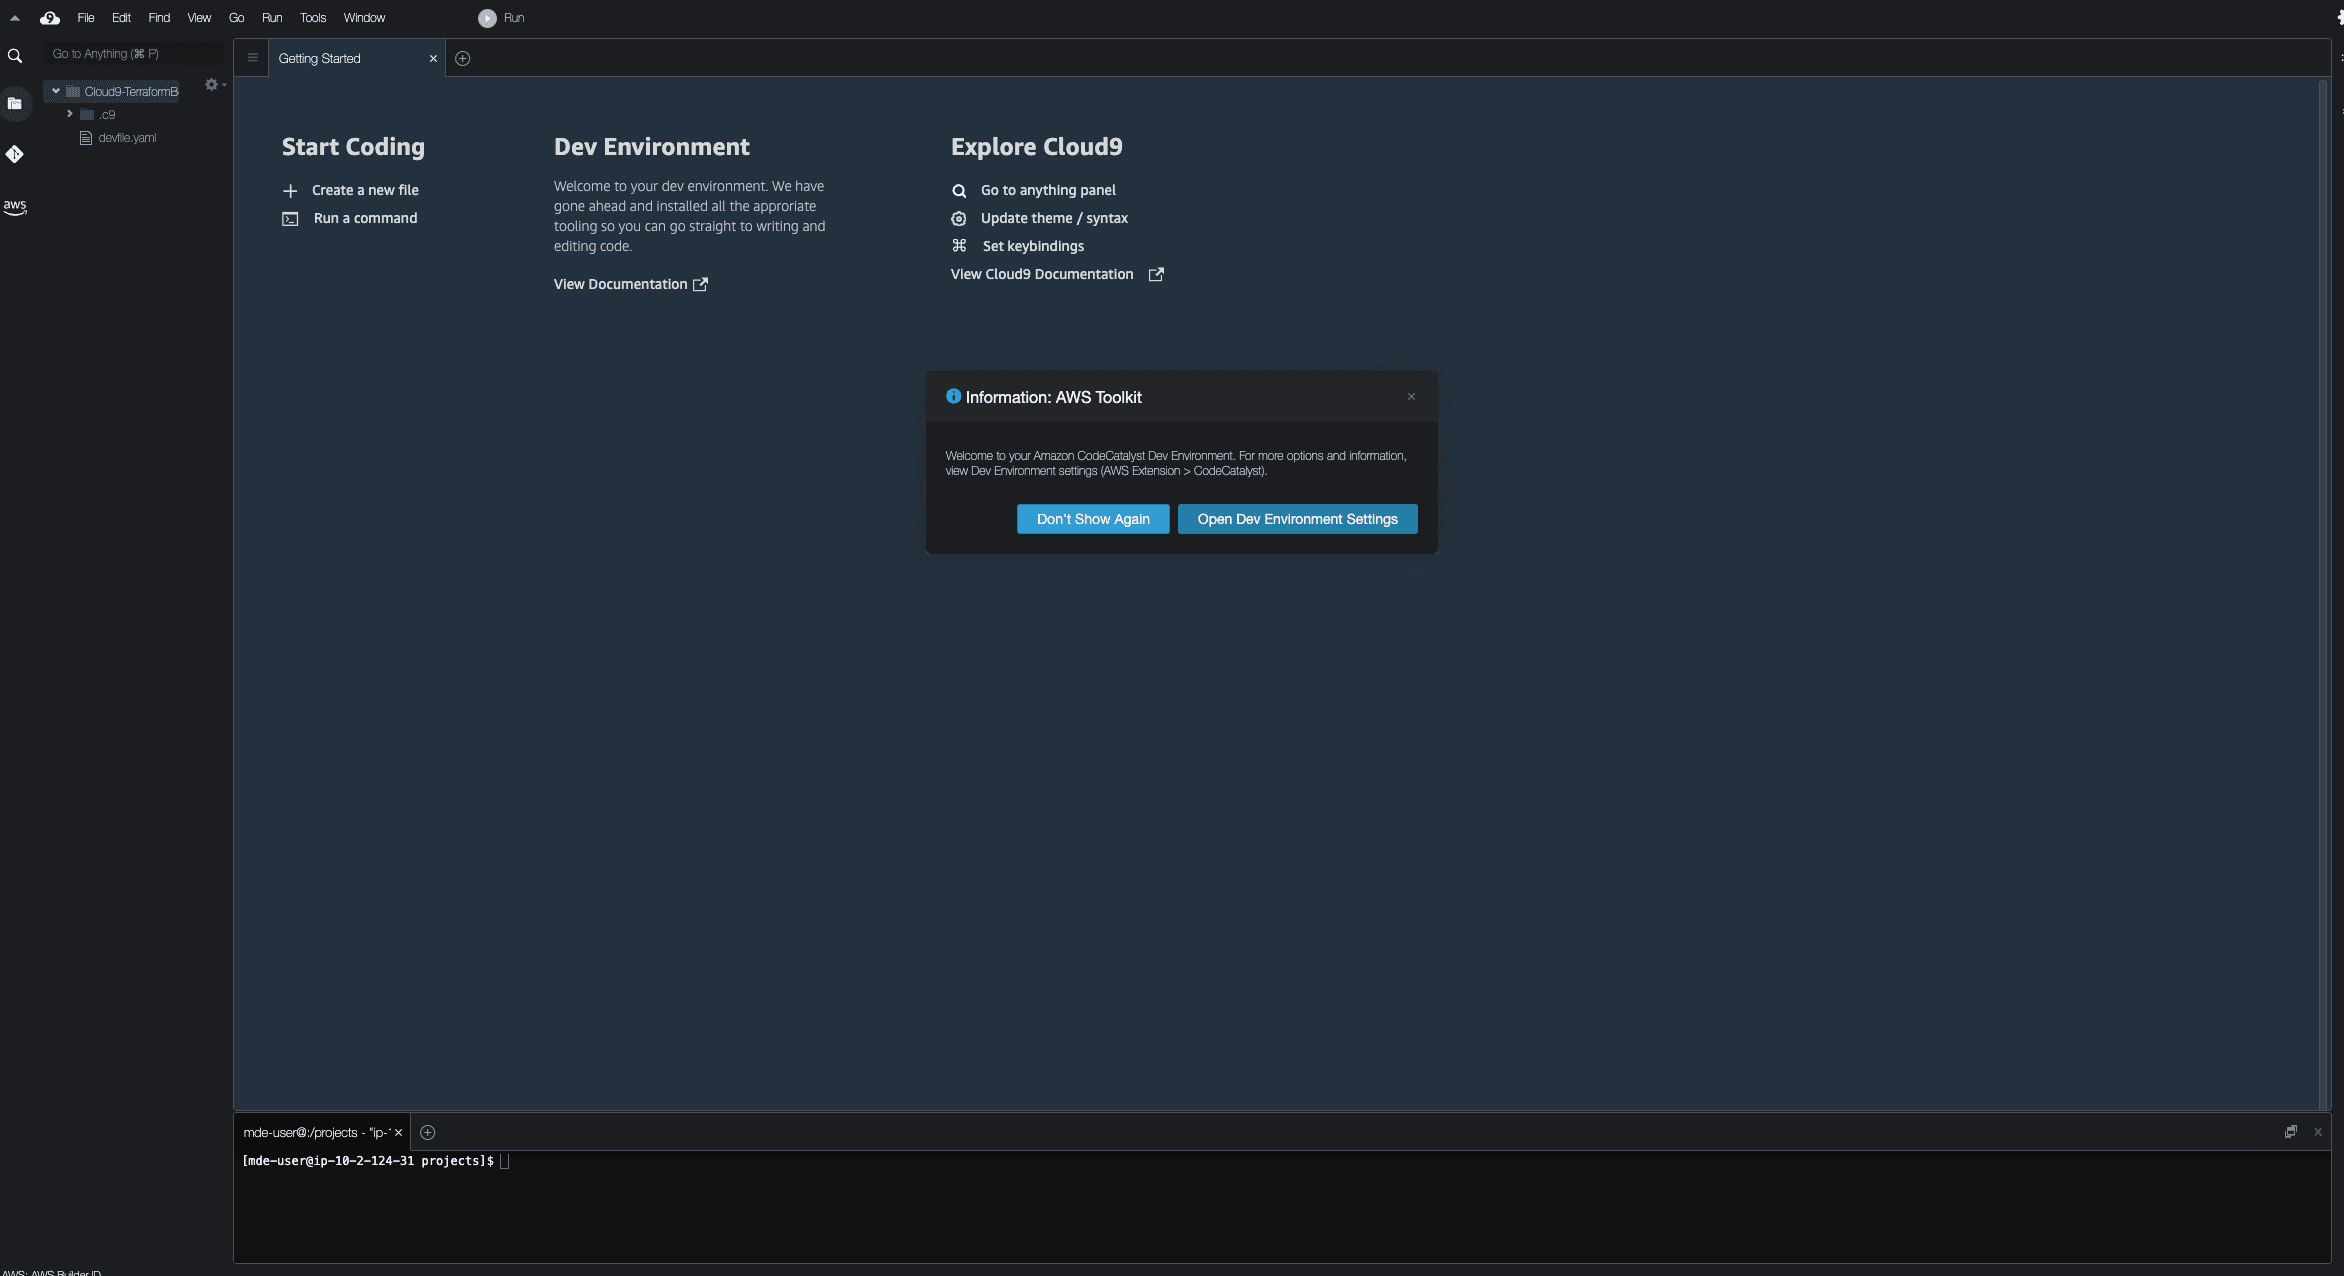Click the plus icon beside Create a new file
The image size is (2344, 1276).
(x=290, y=191)
